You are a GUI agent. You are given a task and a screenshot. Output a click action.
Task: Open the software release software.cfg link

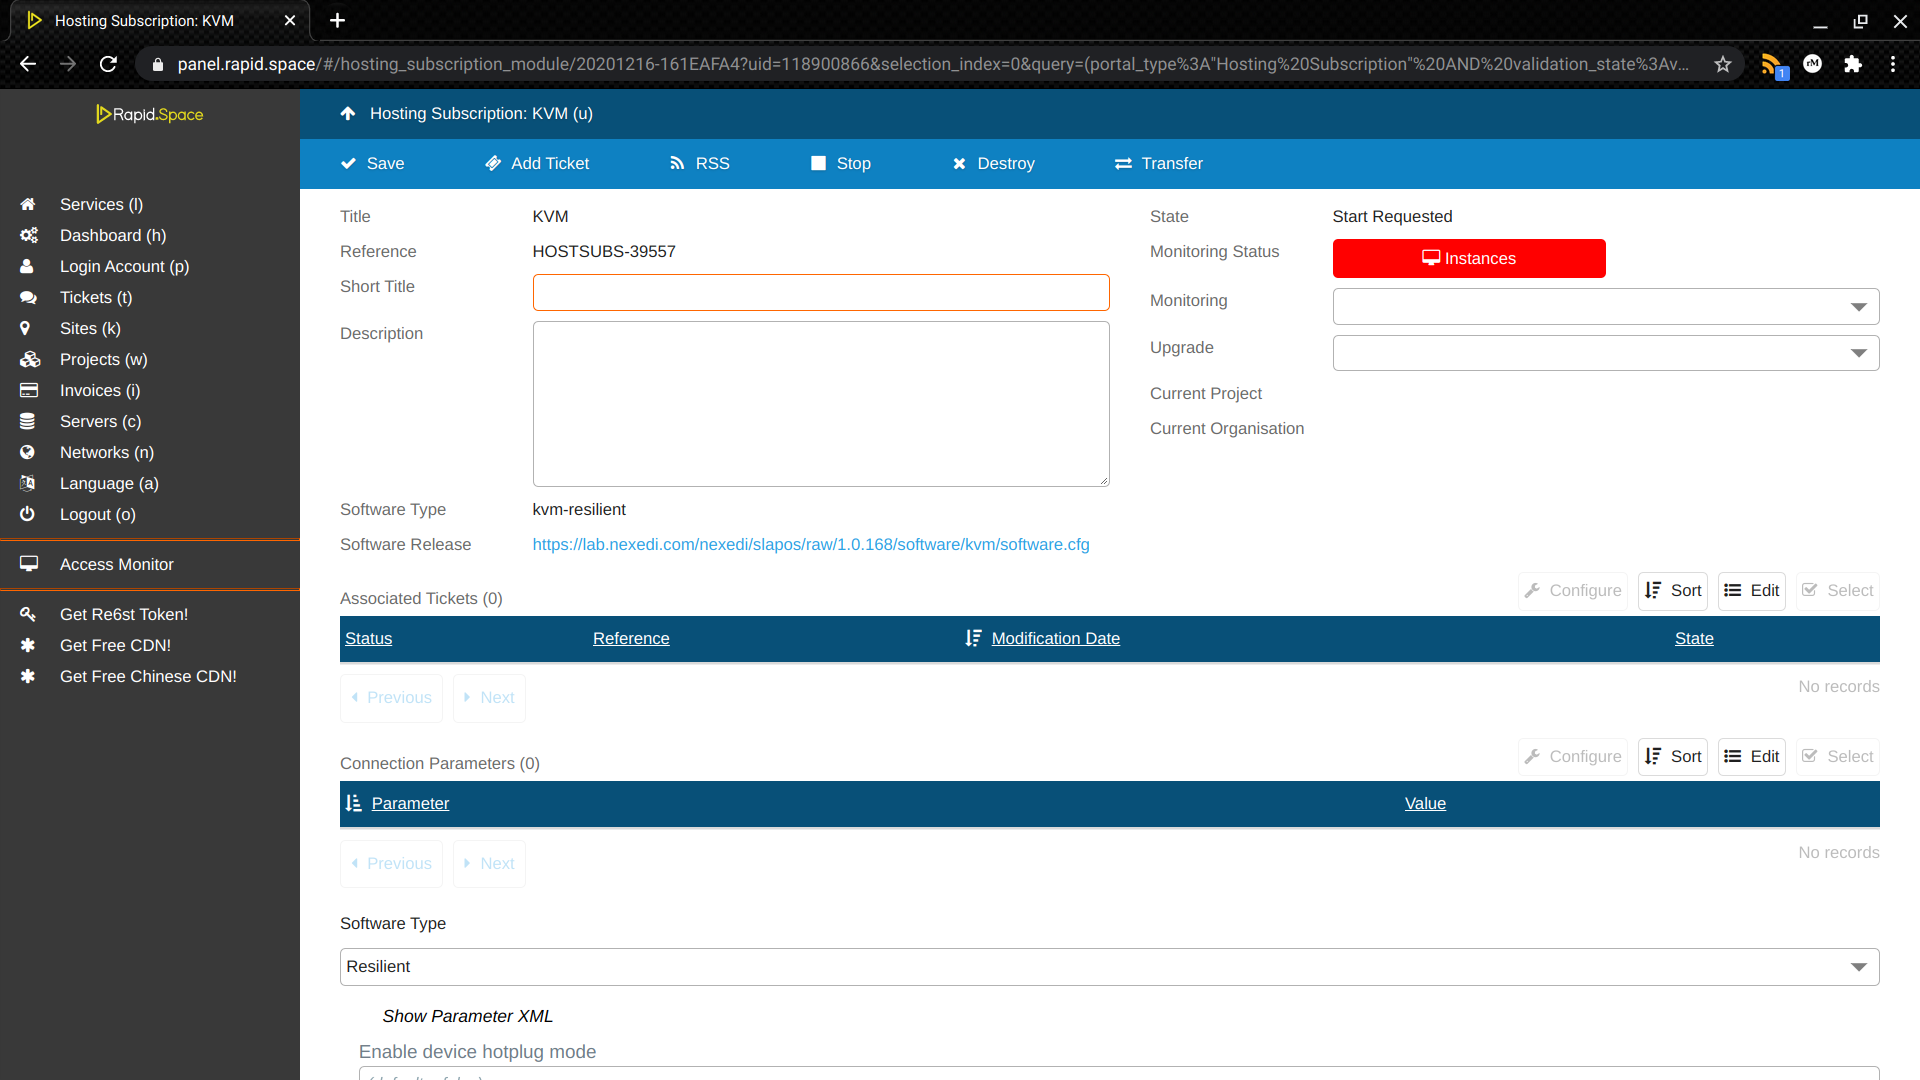point(811,544)
